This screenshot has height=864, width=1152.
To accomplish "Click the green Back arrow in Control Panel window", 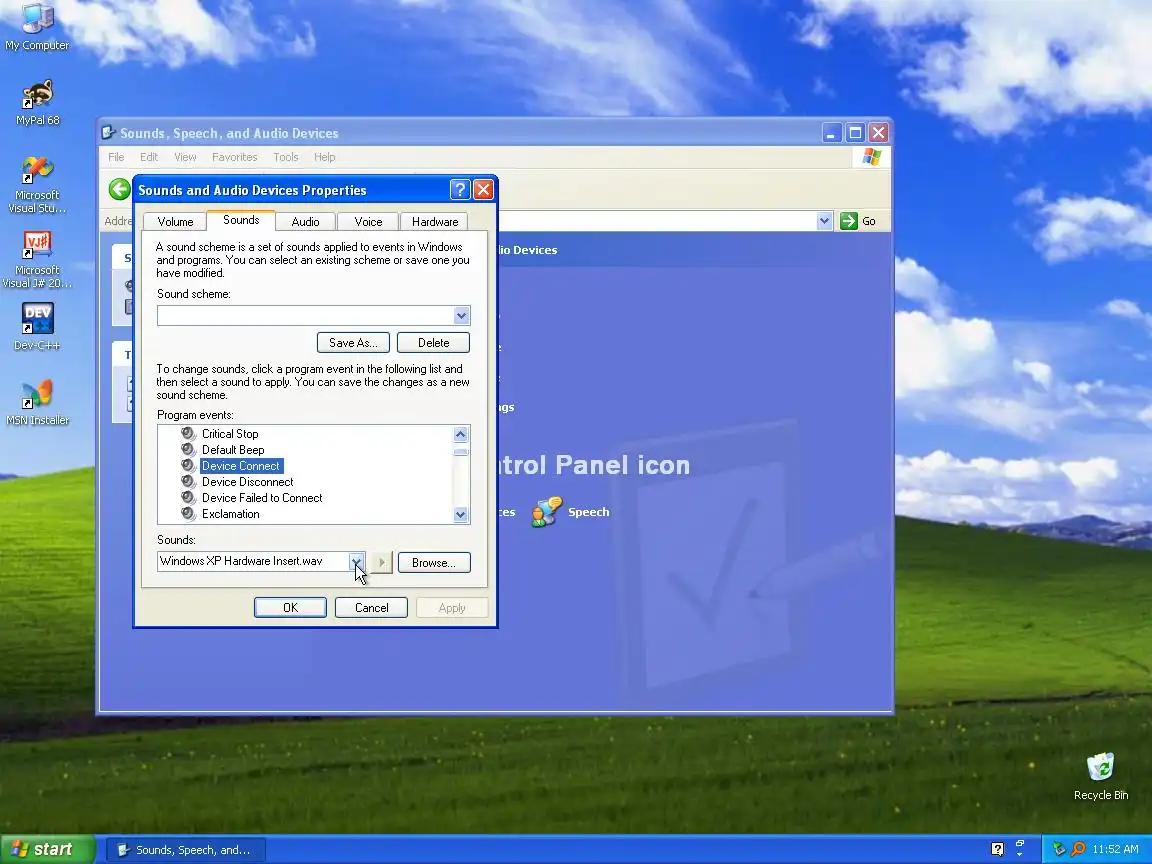I will tap(119, 190).
